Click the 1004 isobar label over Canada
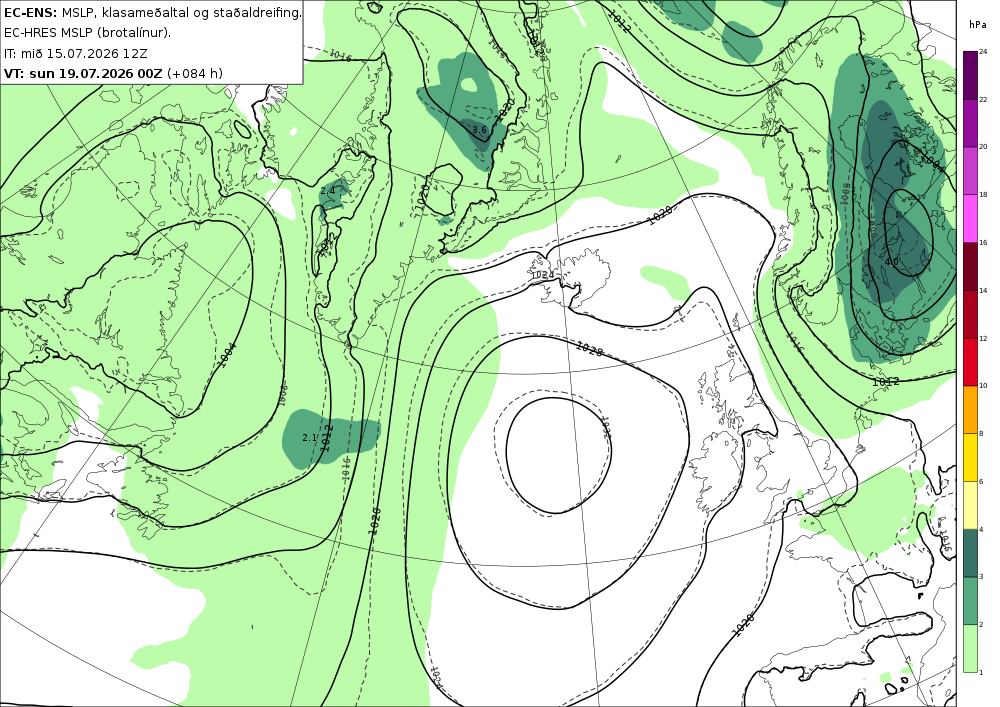The width and height of the screenshot is (1000, 707). 228,354
